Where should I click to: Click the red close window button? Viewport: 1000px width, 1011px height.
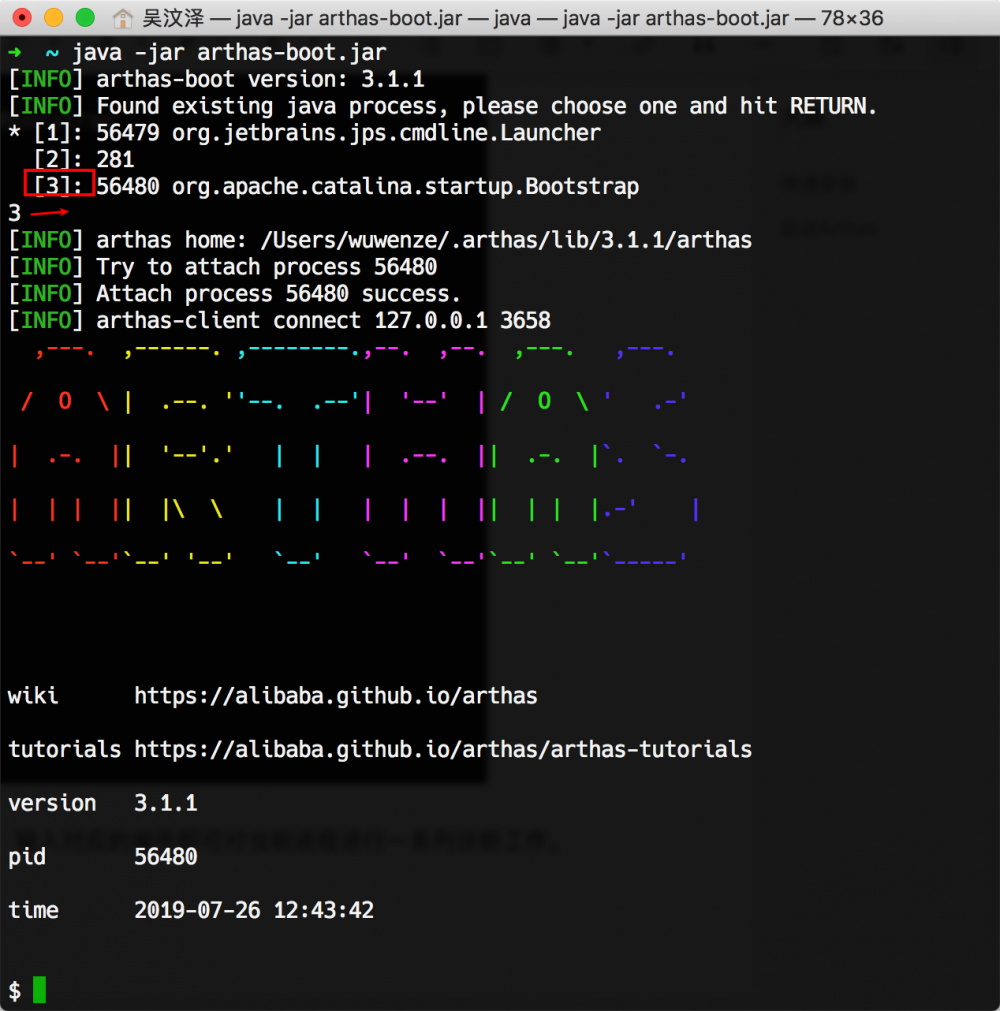coord(22,18)
